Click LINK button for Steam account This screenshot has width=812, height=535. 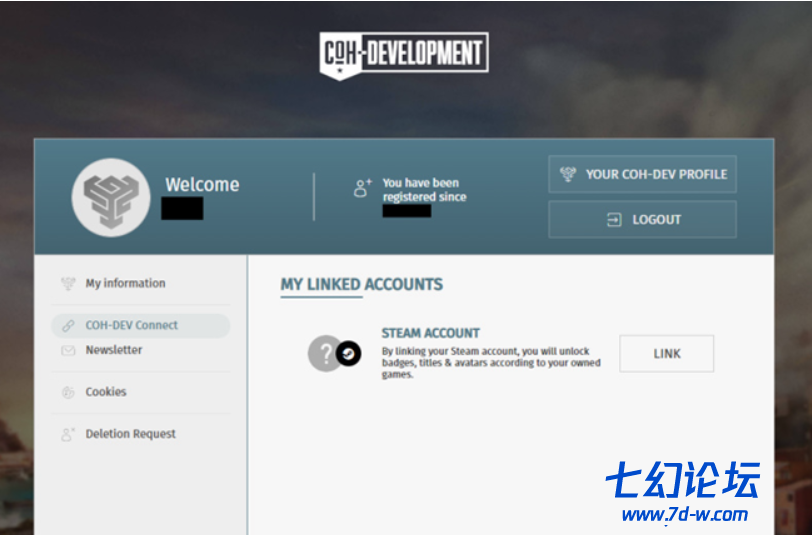coord(666,354)
